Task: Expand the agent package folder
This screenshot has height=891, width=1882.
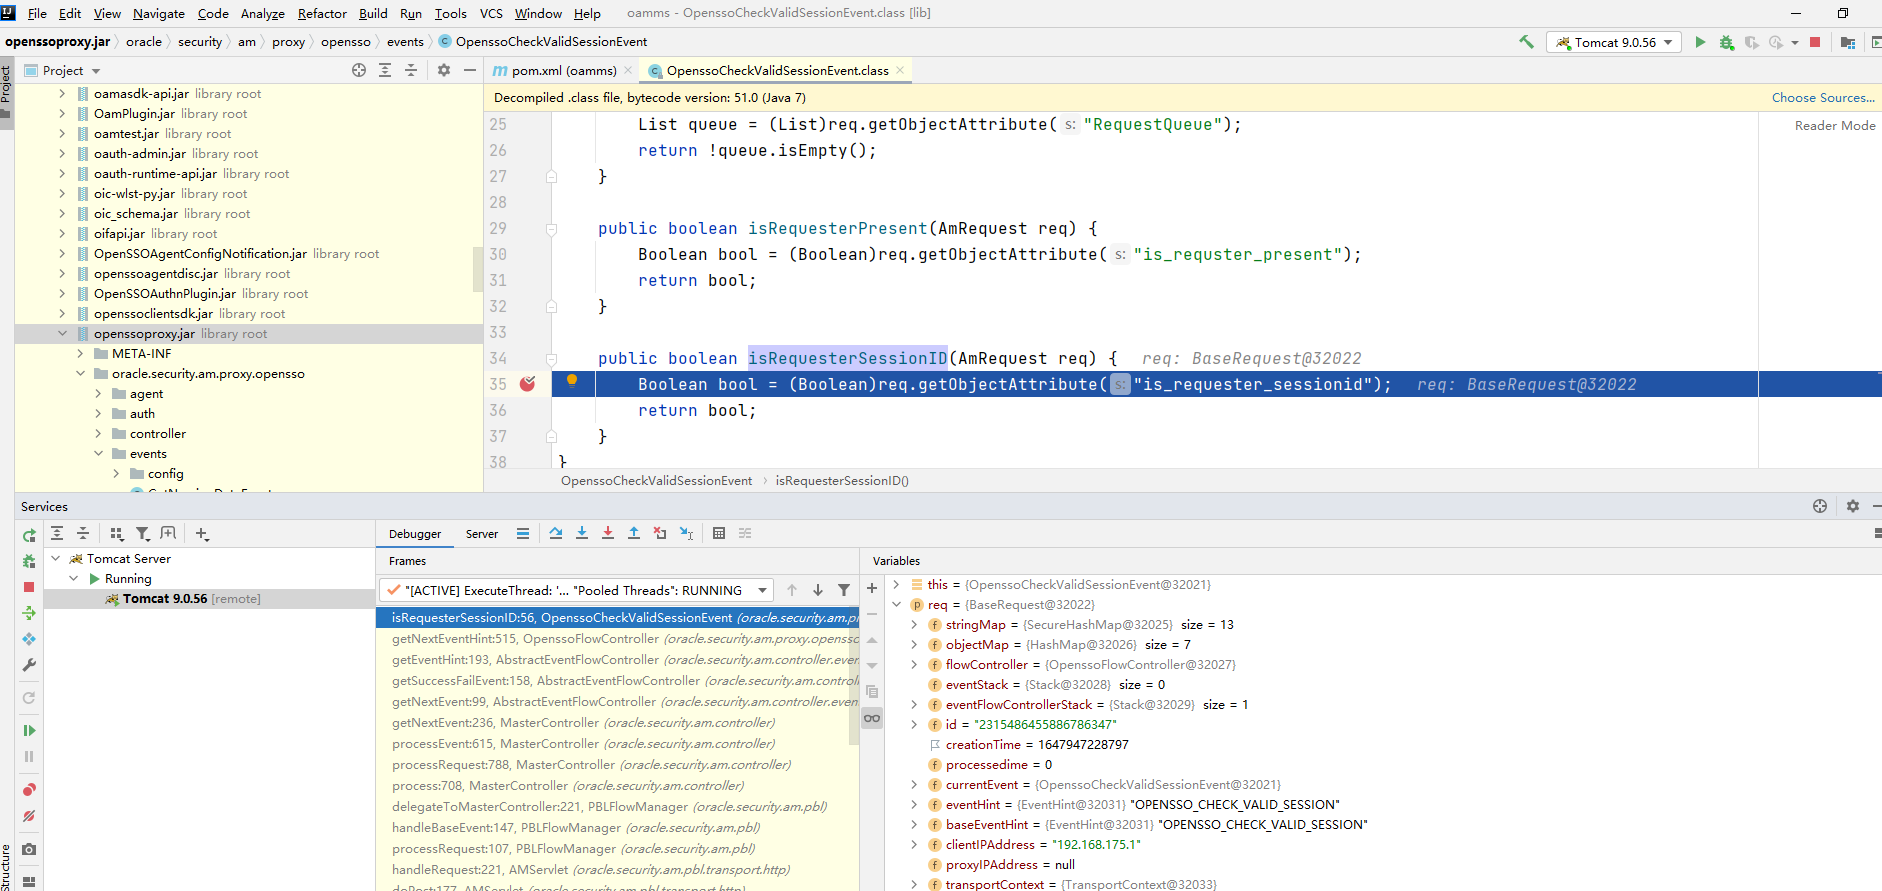Action: click(x=98, y=394)
